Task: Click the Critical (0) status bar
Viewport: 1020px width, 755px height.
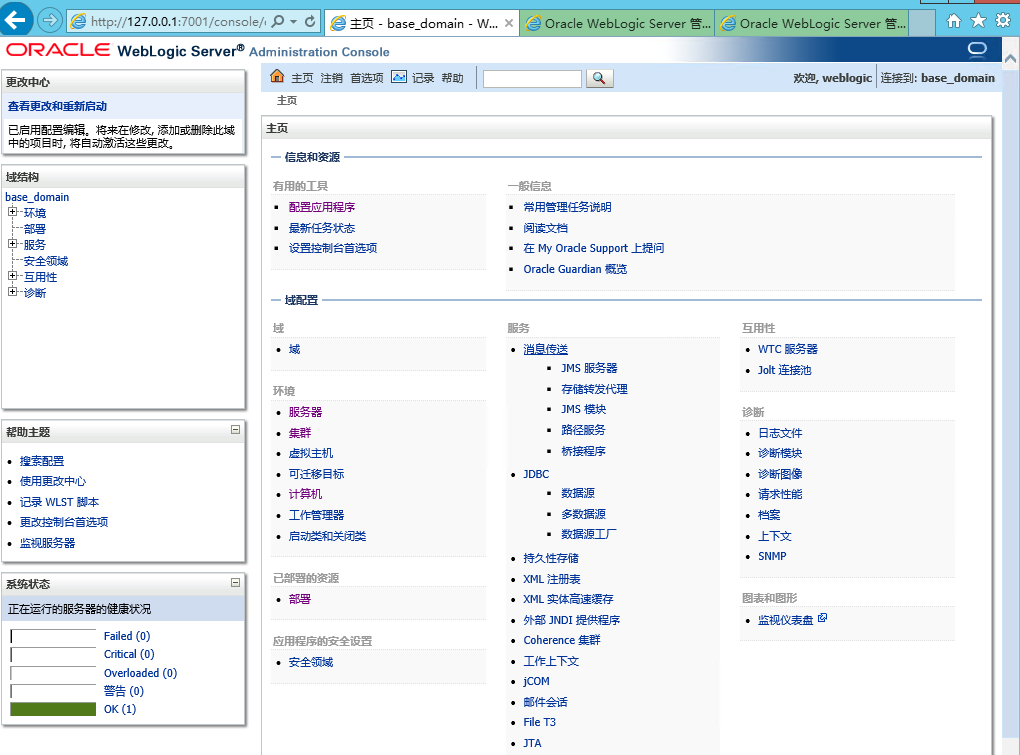Action: (x=53, y=654)
